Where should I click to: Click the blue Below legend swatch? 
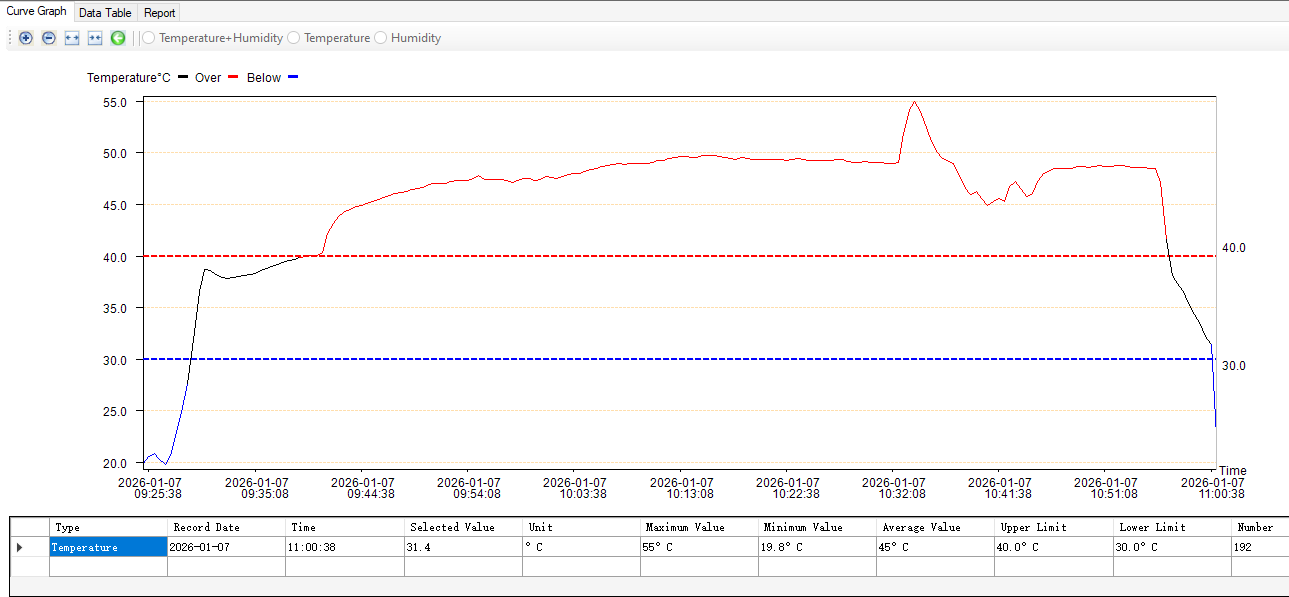pos(293,77)
